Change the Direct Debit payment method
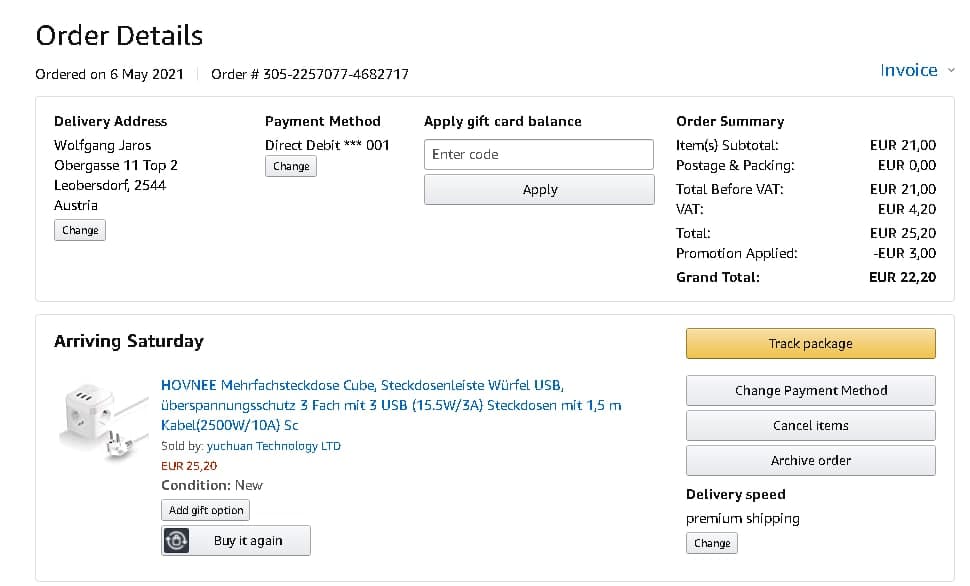The image size is (970, 586). [x=291, y=166]
